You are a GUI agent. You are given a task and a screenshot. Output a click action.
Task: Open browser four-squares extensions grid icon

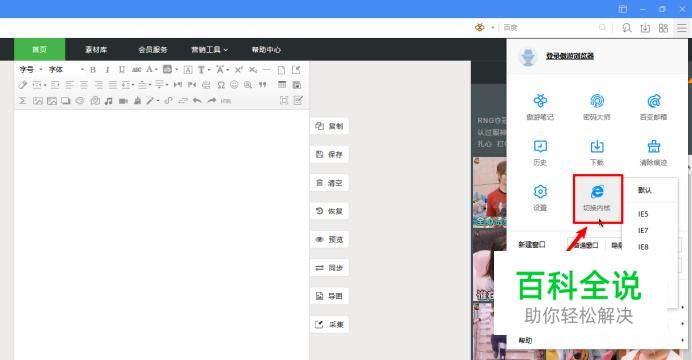[x=663, y=28]
